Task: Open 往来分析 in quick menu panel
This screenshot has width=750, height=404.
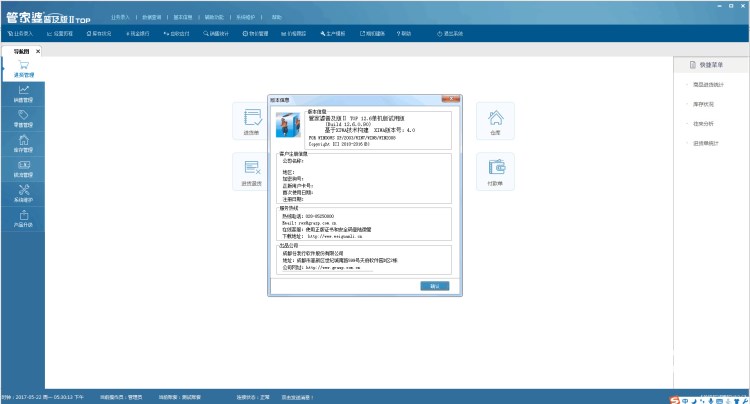Action: pyautogui.click(x=703, y=124)
